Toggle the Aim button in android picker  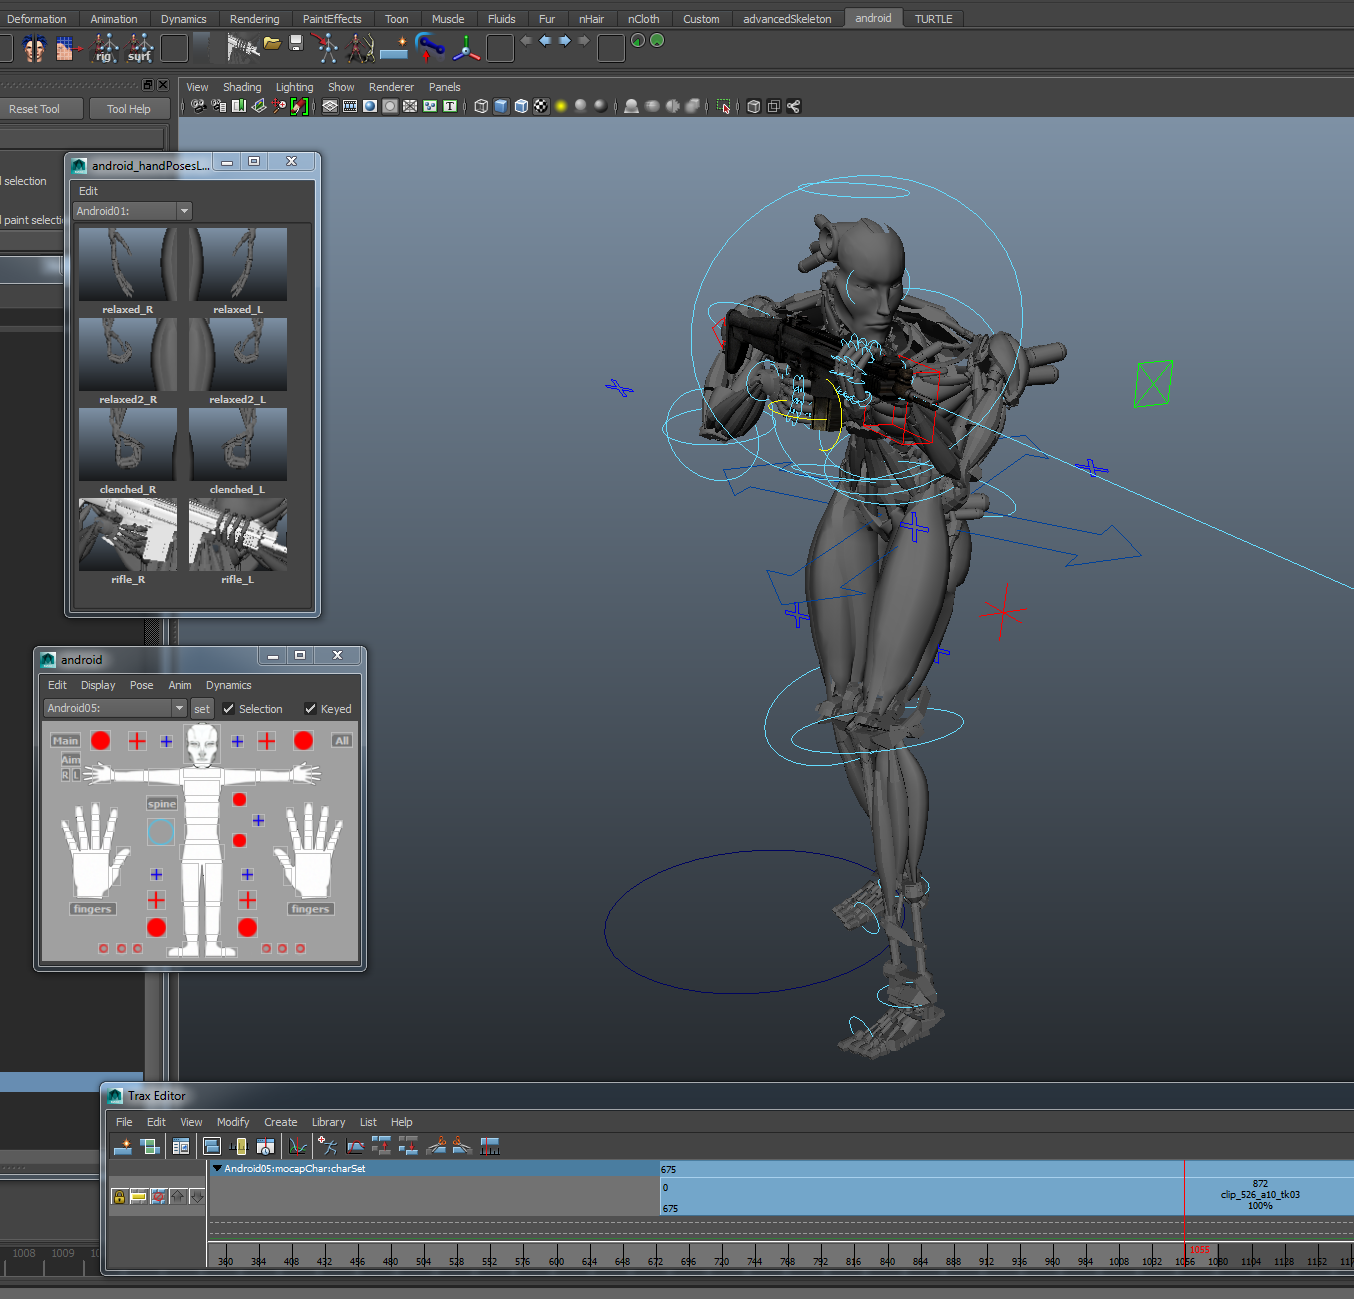coord(71,760)
